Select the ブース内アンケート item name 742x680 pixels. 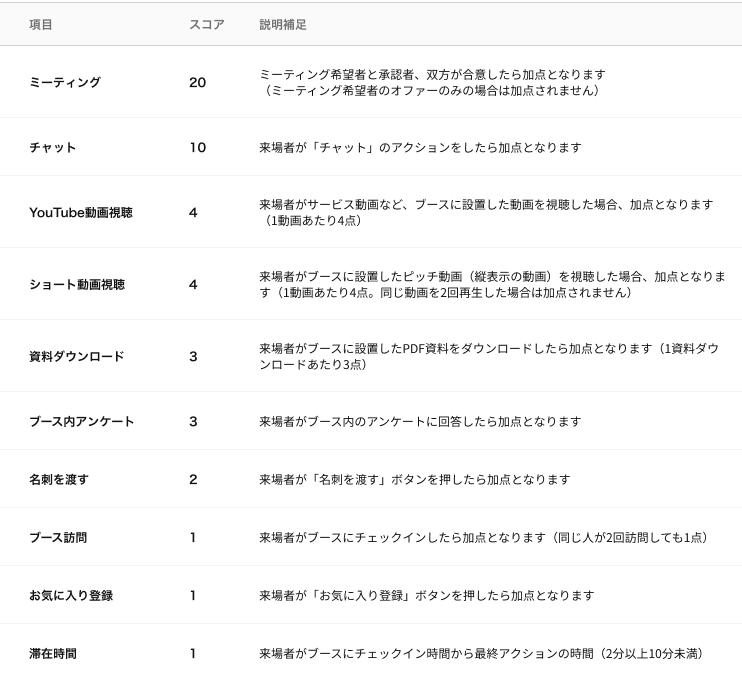[81, 422]
